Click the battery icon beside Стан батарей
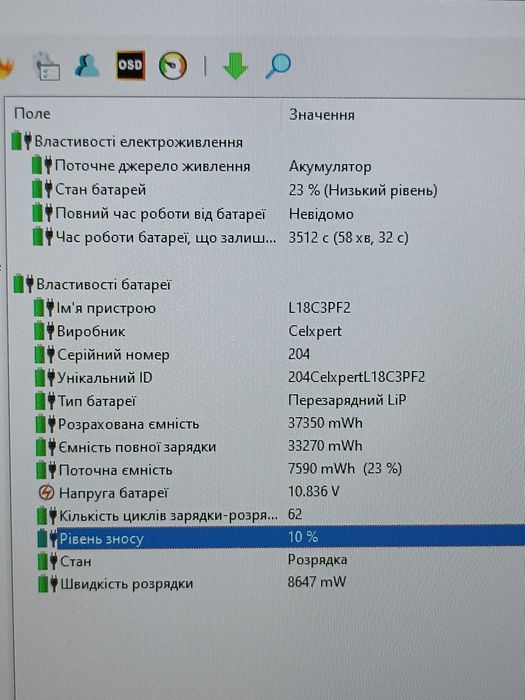Screen dimensions: 525x700 point(43,189)
